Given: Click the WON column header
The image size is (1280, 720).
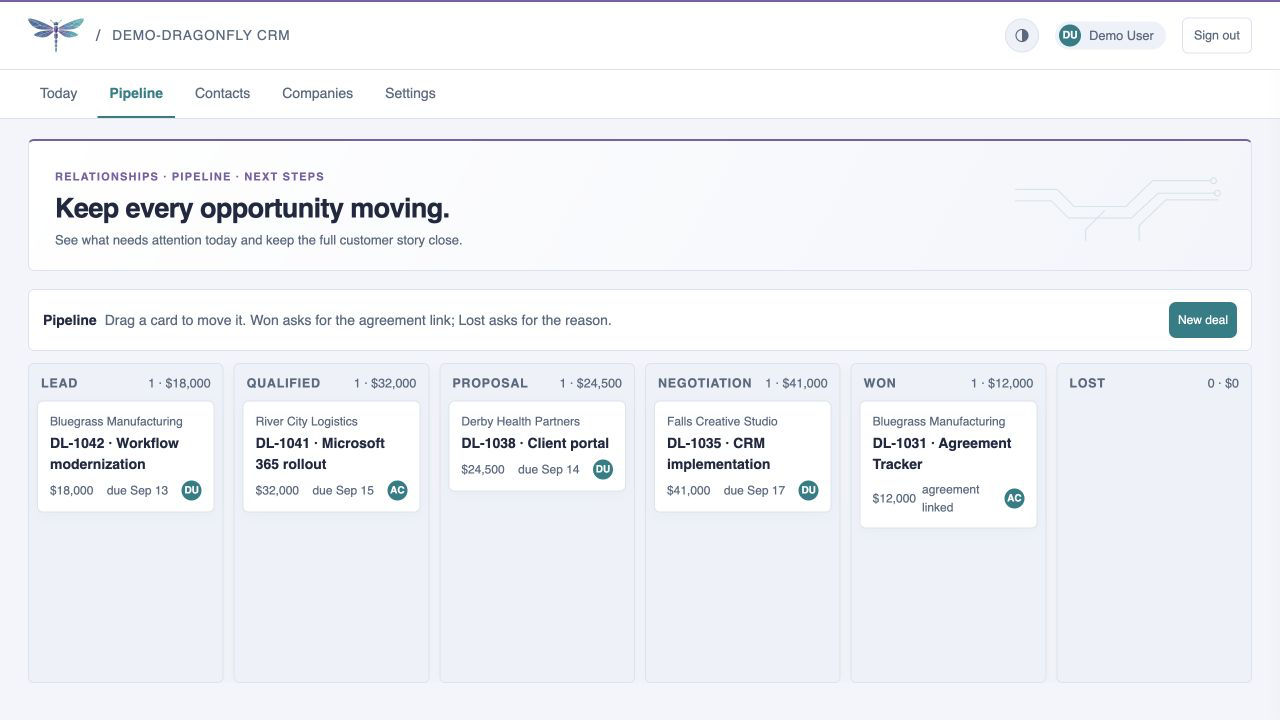Looking at the screenshot, I should (880, 383).
